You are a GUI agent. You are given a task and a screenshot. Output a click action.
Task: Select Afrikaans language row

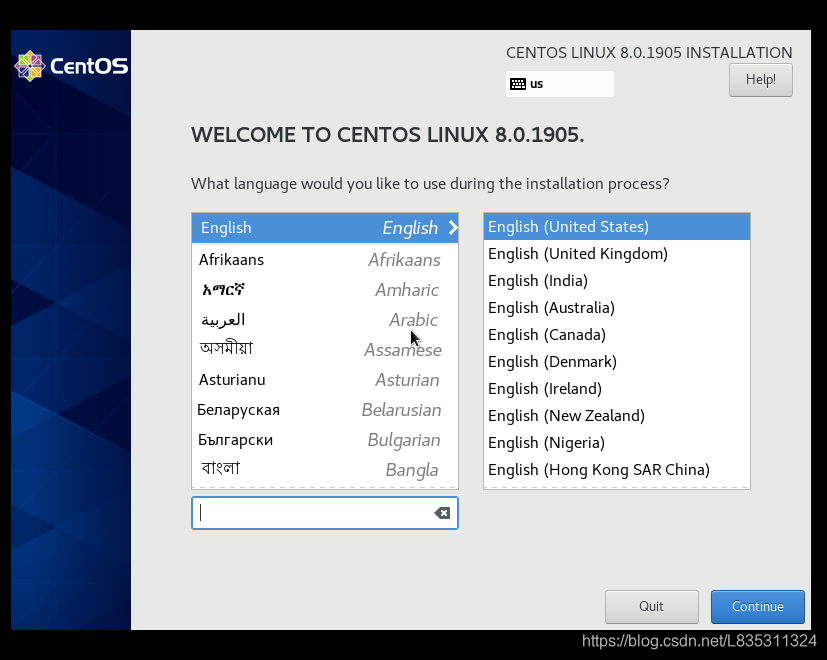click(x=325, y=260)
